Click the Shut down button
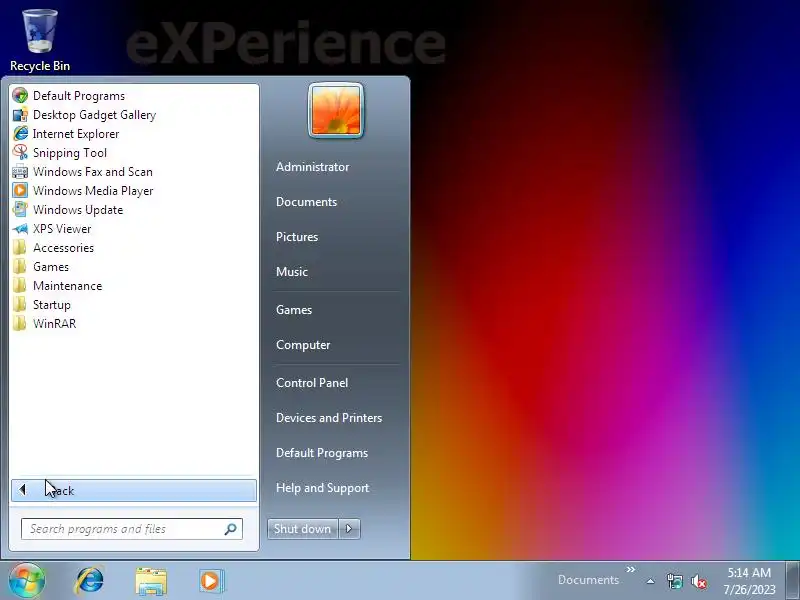Viewport: 800px width, 600px height. pos(303,529)
